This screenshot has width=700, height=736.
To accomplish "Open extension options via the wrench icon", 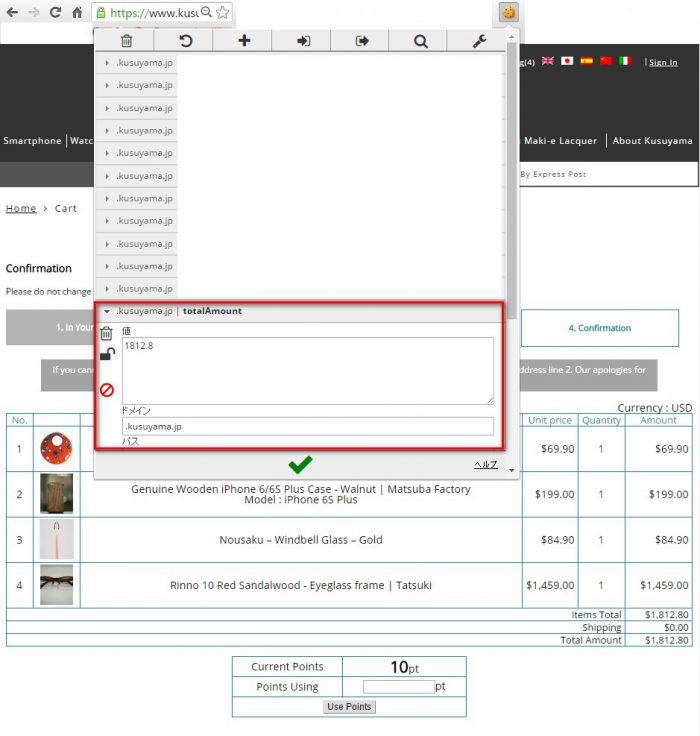I will (480, 41).
